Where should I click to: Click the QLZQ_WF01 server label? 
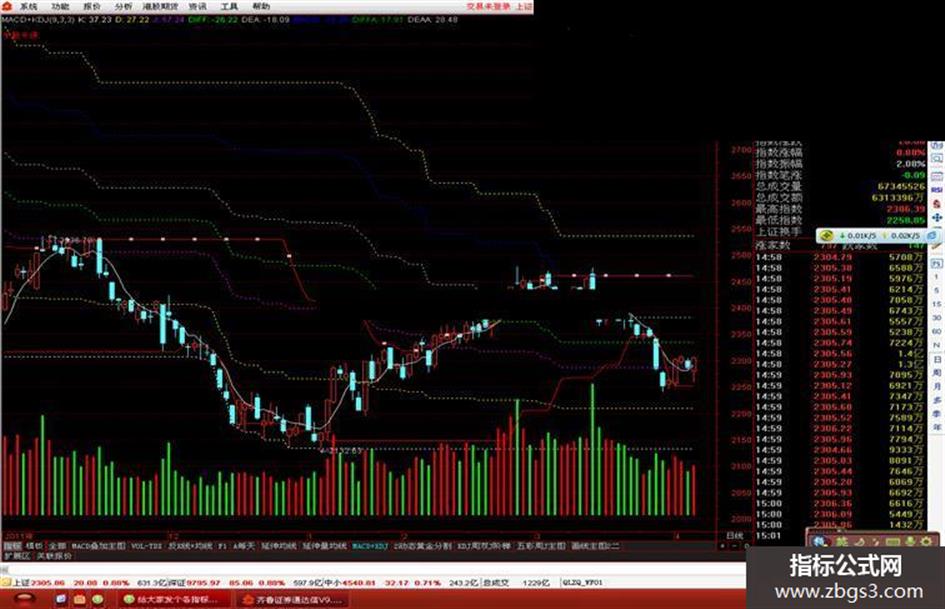(583, 583)
